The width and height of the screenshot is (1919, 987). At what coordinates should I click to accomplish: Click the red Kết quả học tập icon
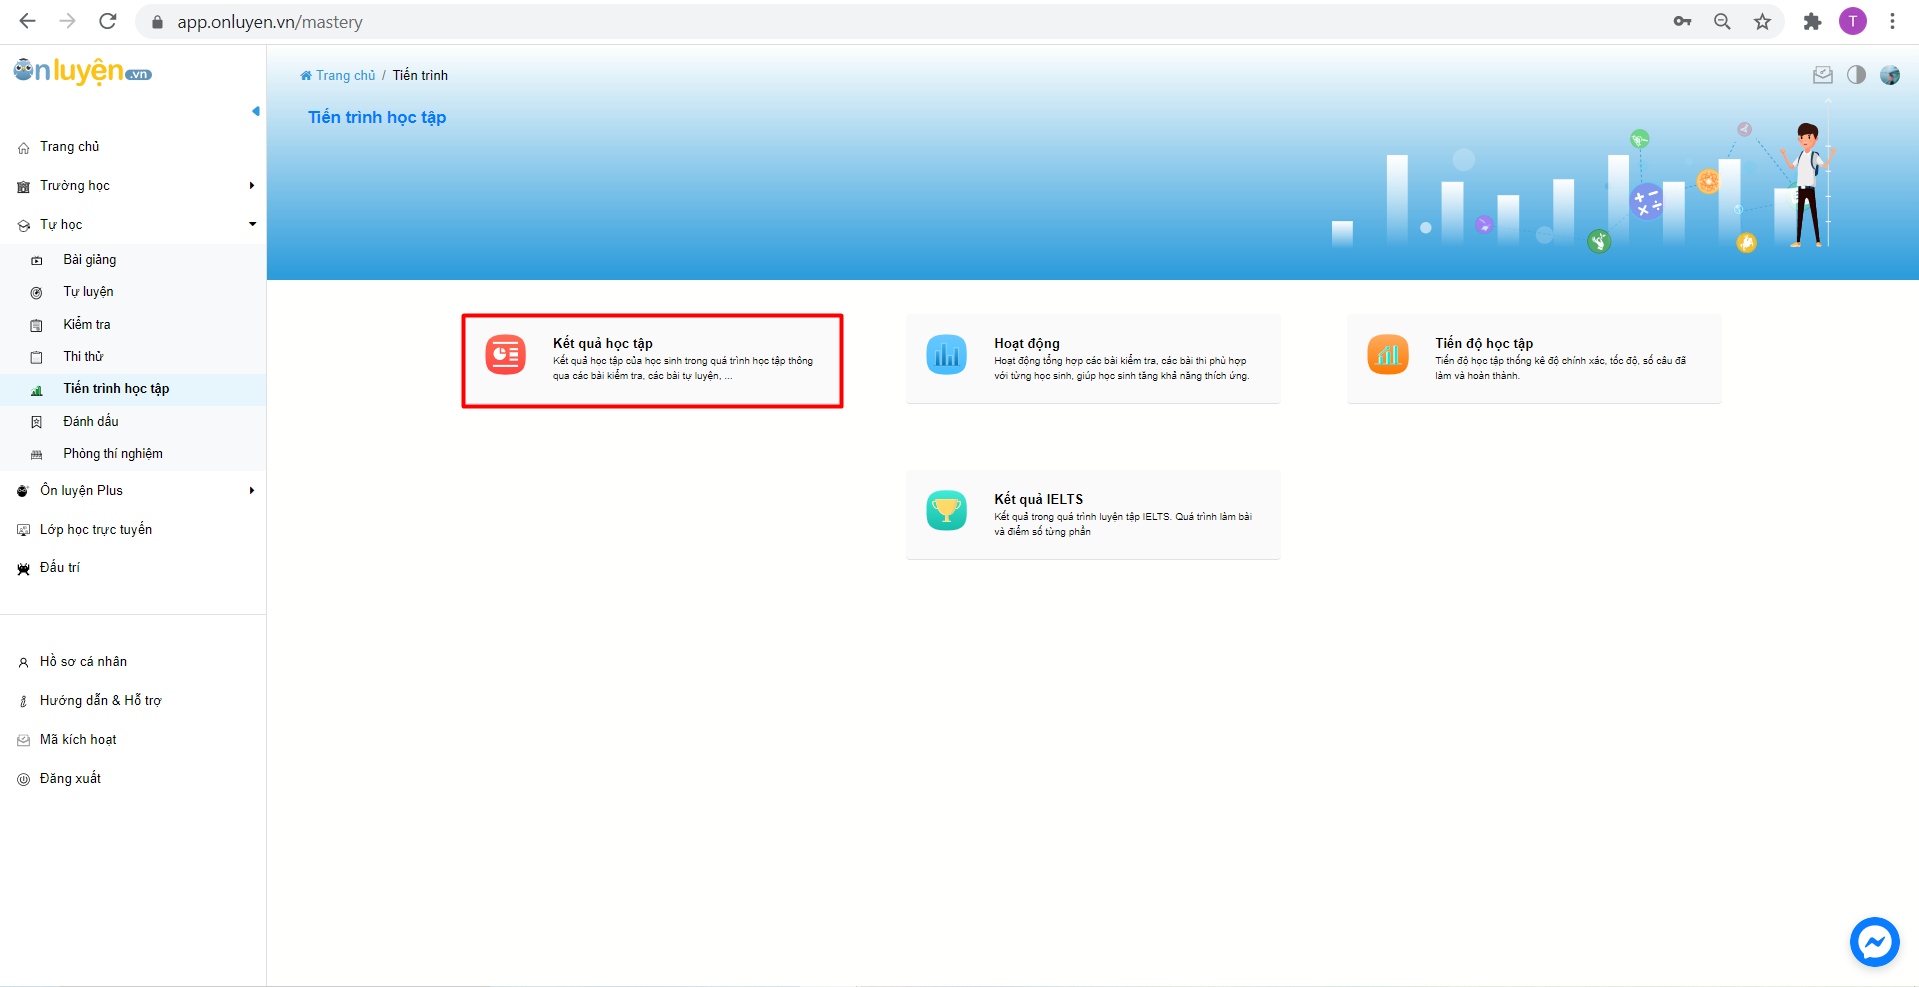point(505,355)
